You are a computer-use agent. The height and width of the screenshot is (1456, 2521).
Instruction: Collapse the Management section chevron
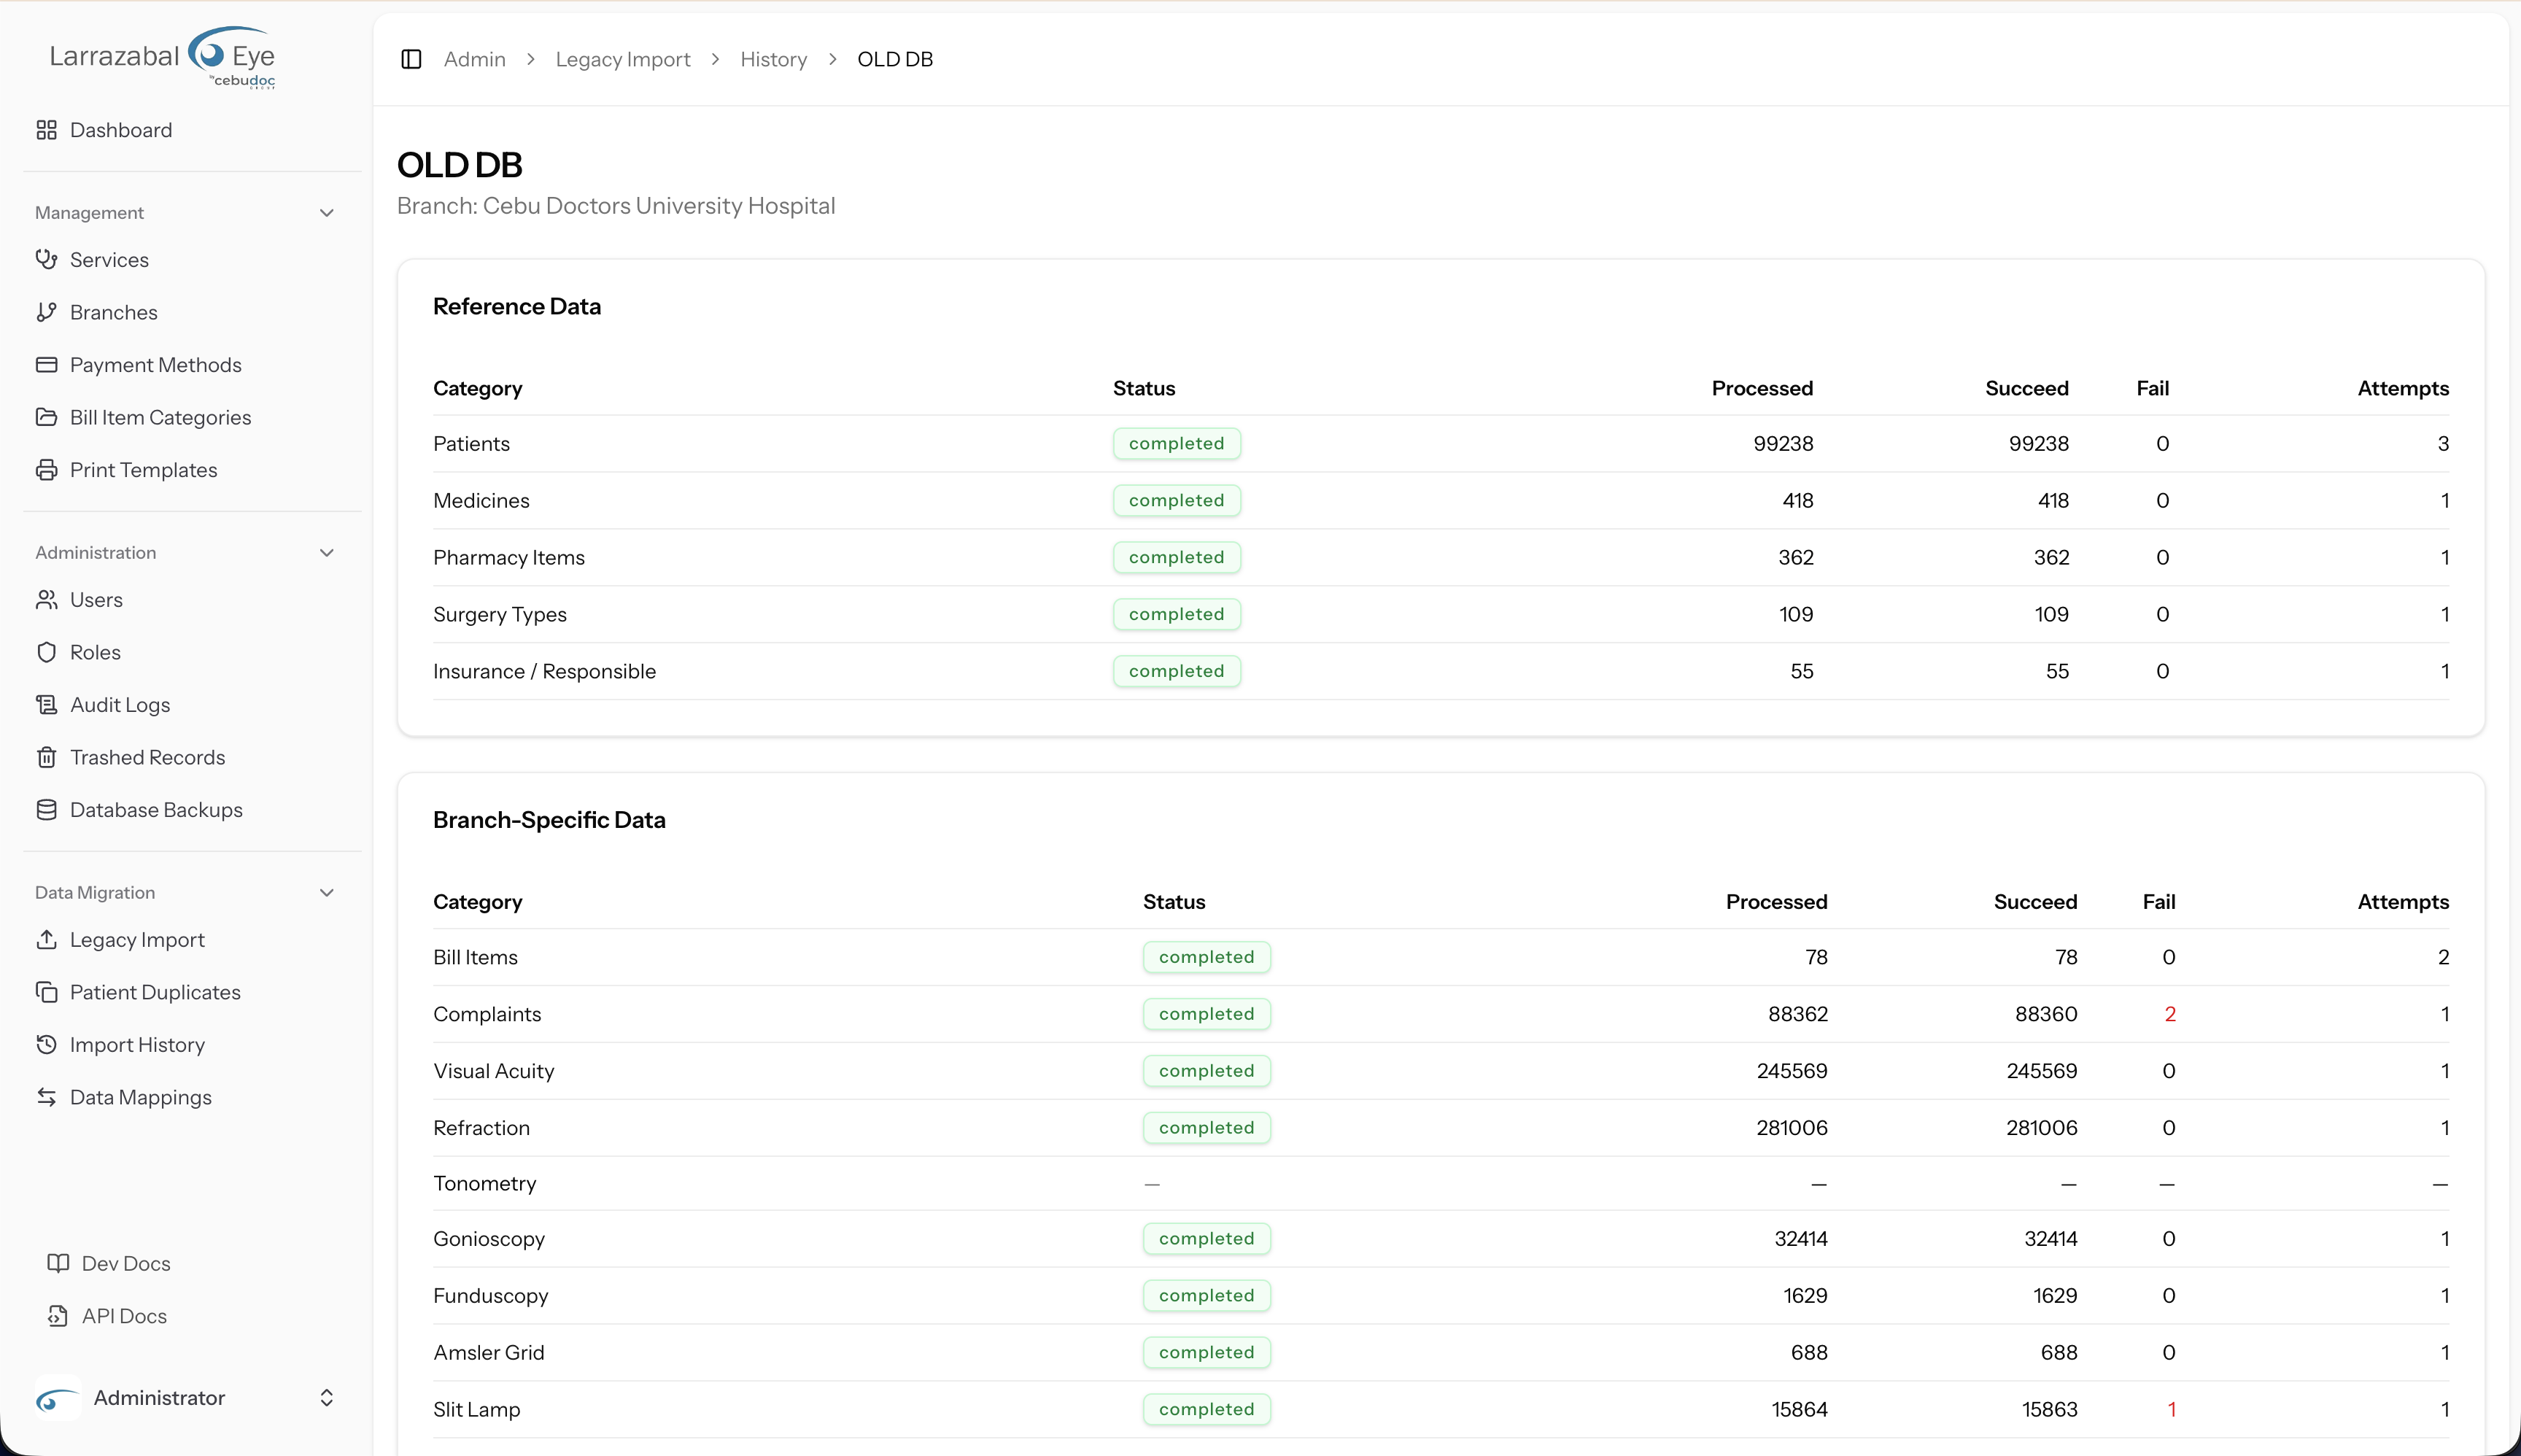point(326,213)
